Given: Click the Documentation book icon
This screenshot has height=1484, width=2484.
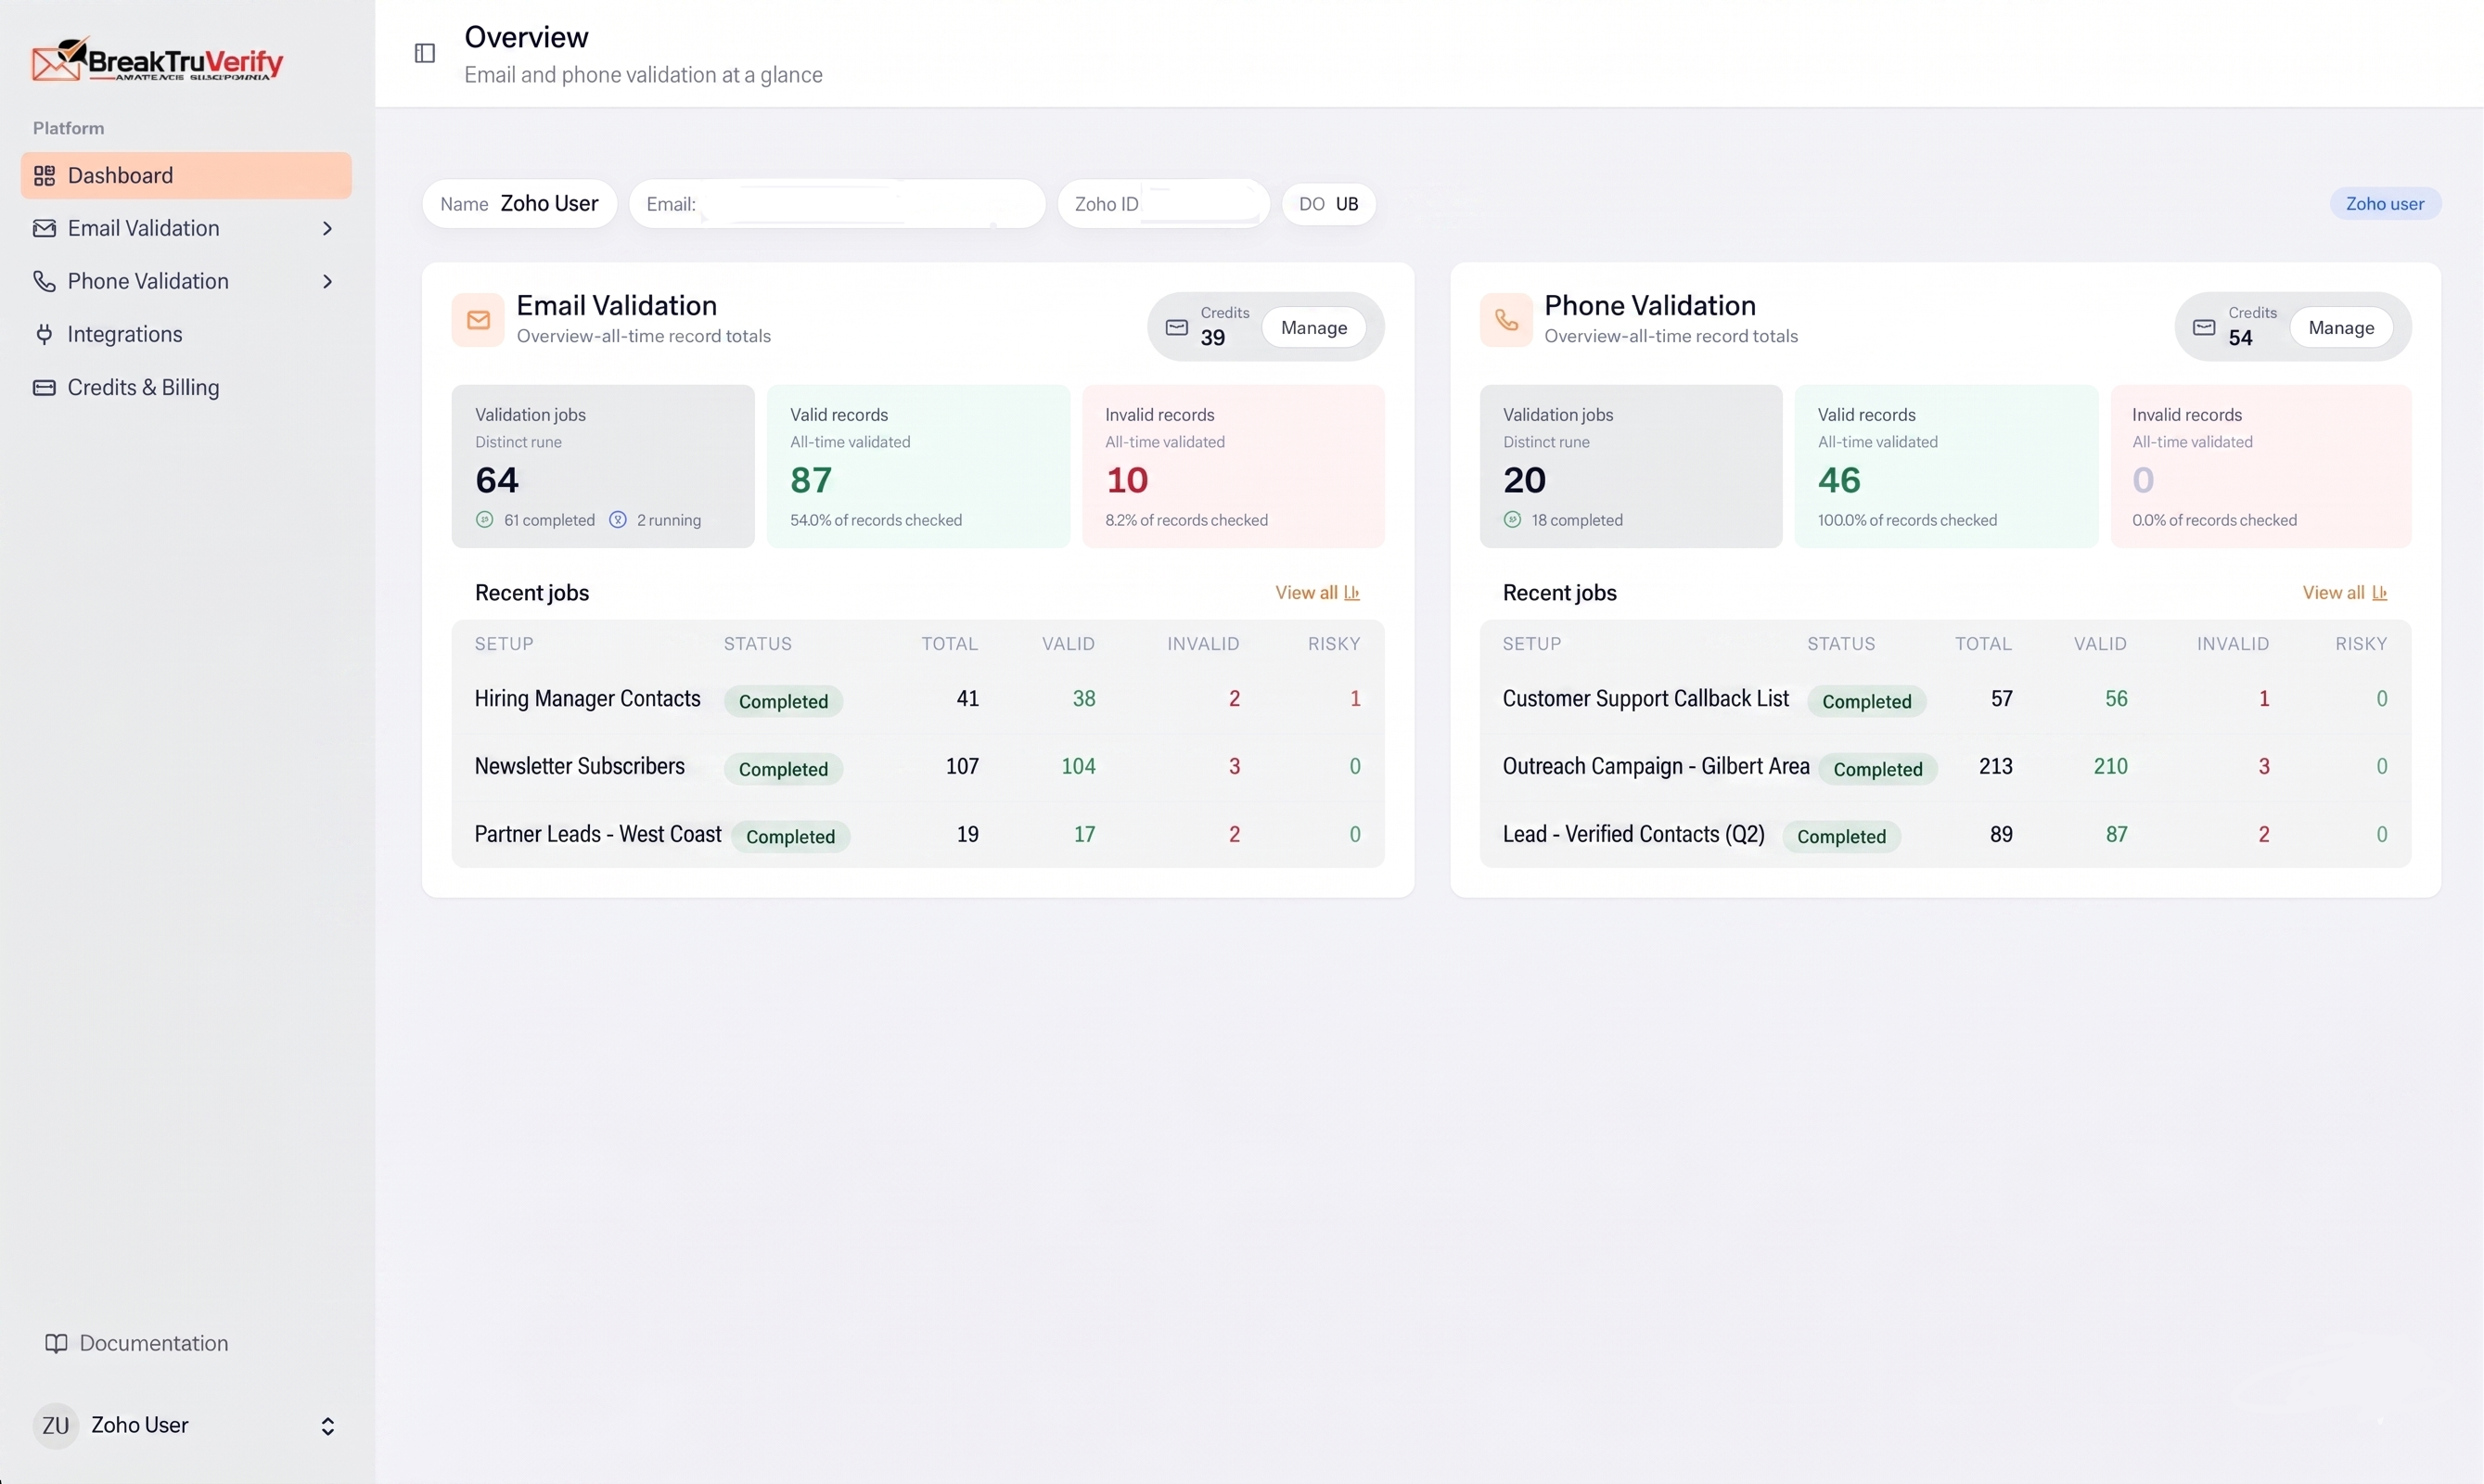Looking at the screenshot, I should click(56, 1343).
